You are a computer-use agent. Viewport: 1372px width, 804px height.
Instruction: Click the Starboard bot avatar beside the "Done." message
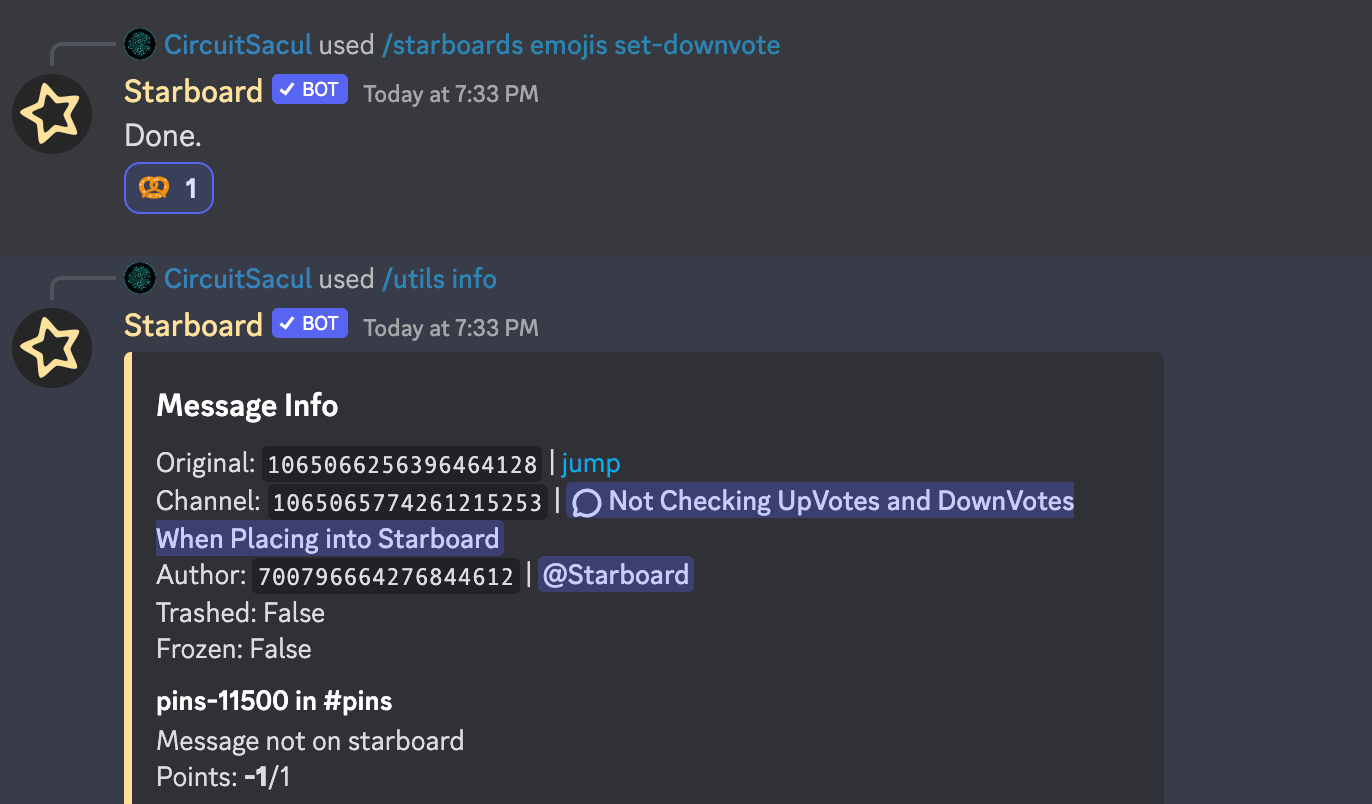[x=52, y=114]
